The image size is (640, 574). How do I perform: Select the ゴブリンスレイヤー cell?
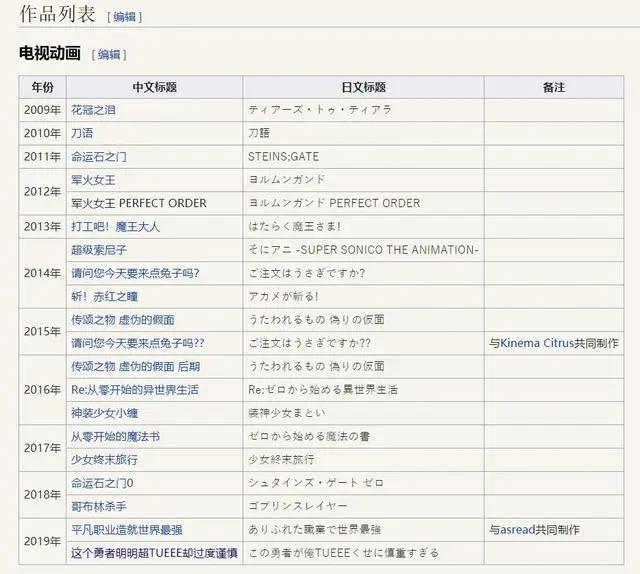tap(364, 507)
